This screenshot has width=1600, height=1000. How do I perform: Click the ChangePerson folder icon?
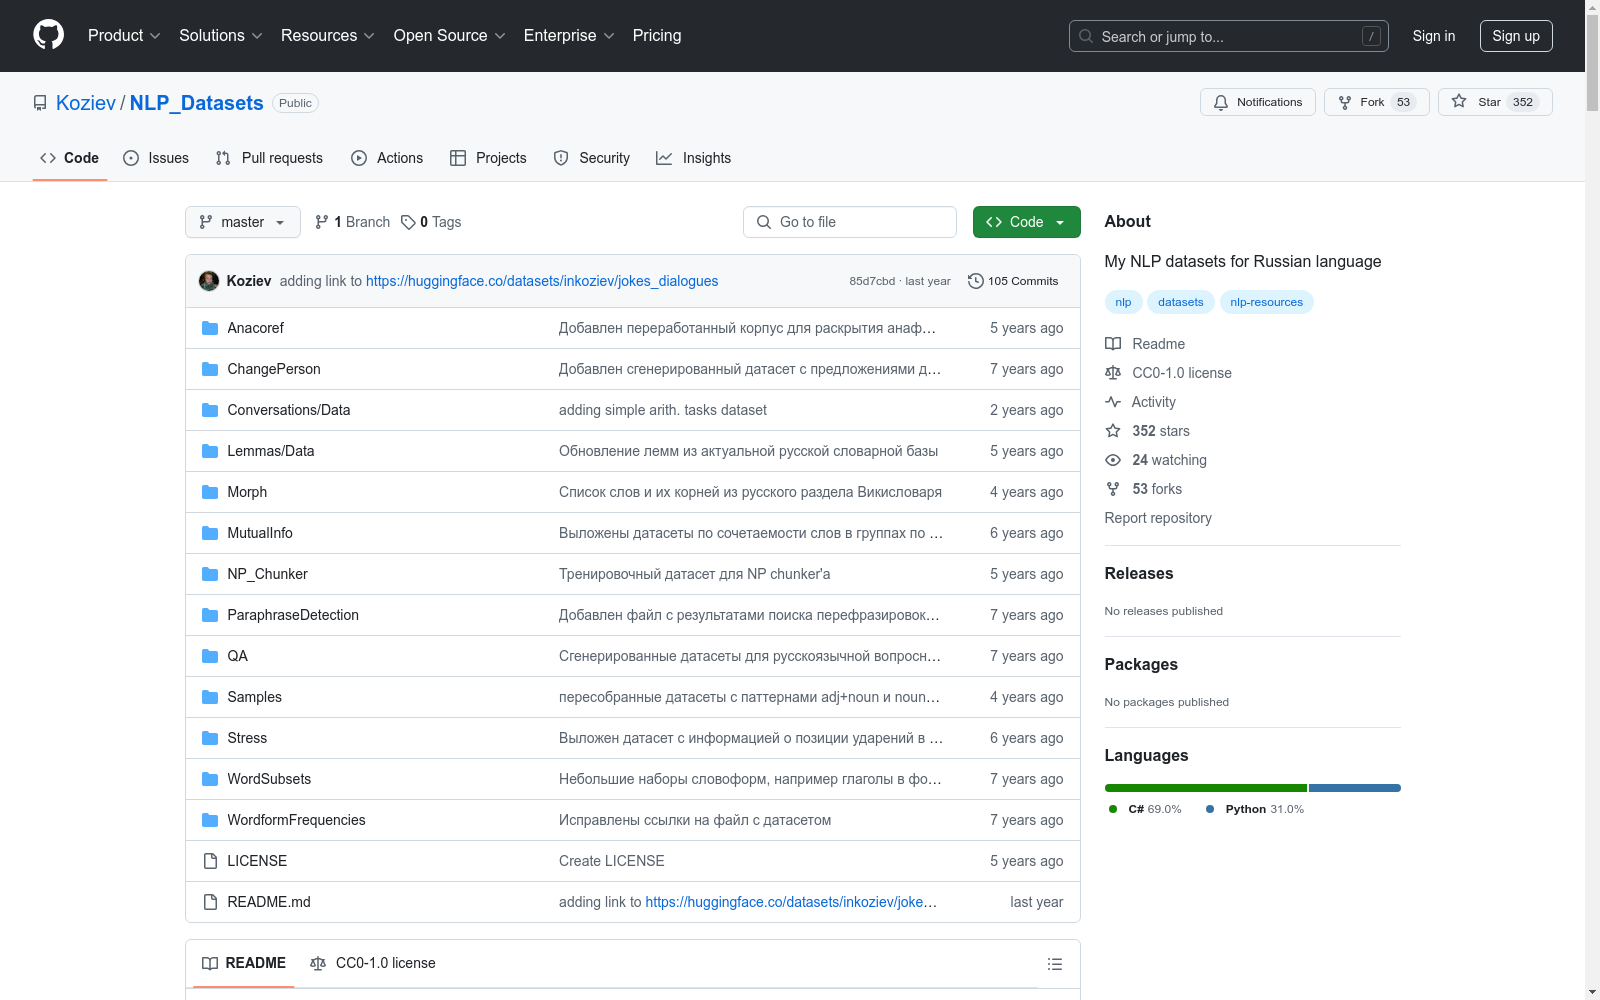point(210,369)
